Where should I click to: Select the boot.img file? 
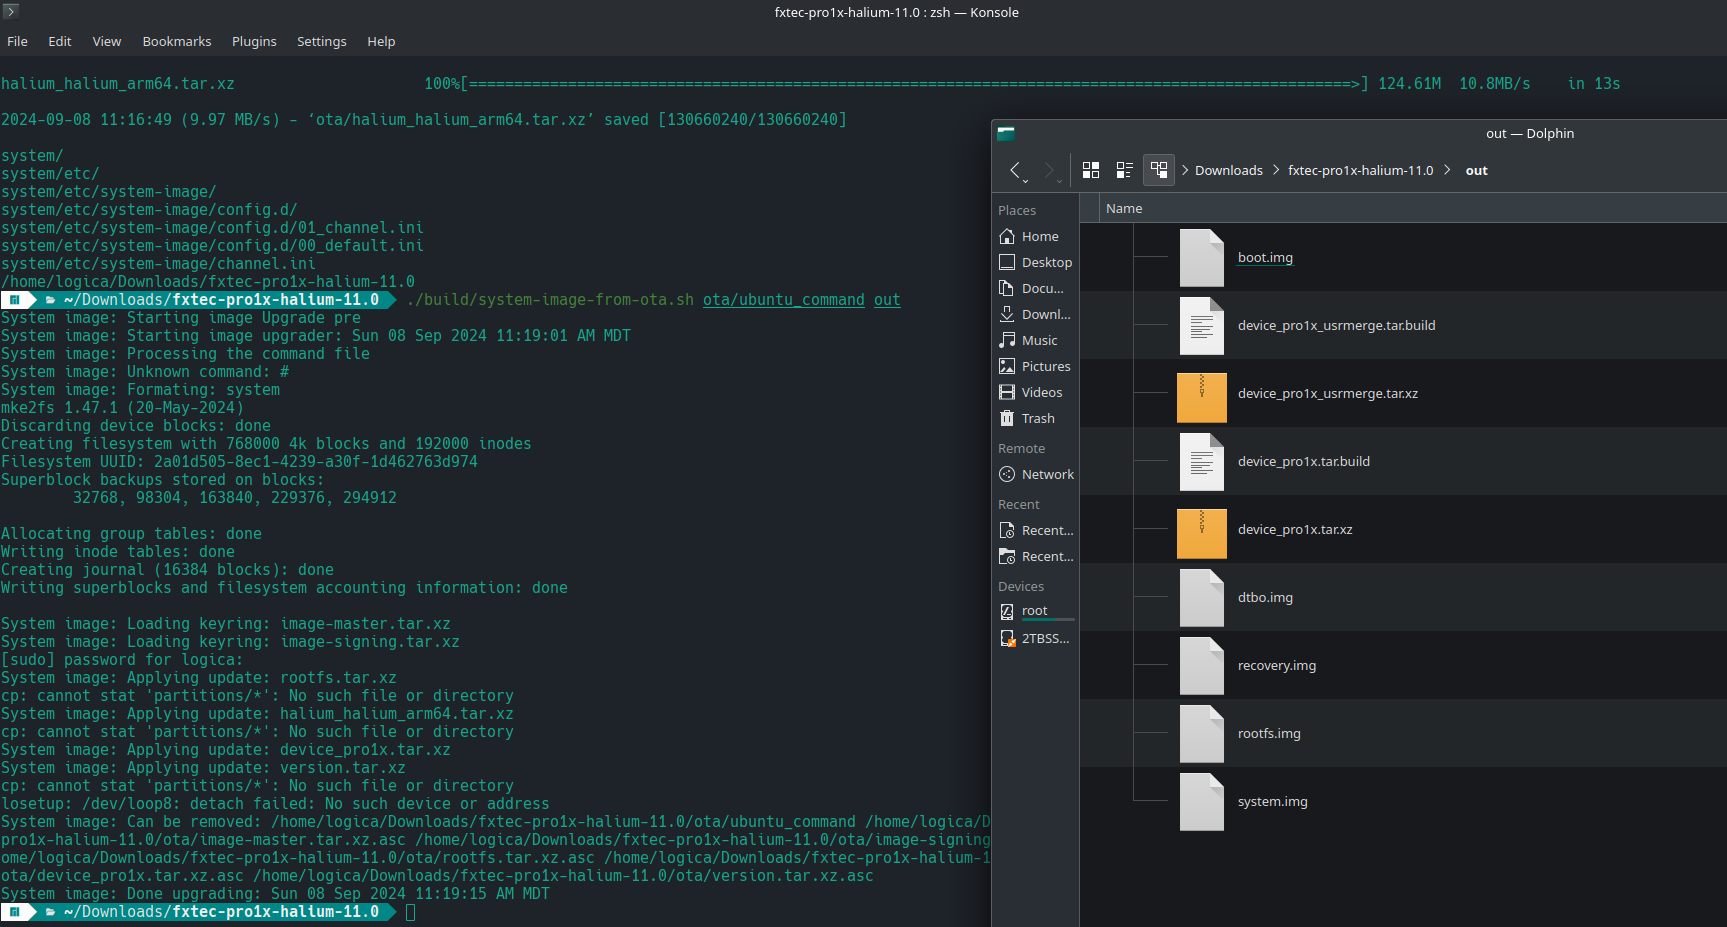click(1265, 258)
